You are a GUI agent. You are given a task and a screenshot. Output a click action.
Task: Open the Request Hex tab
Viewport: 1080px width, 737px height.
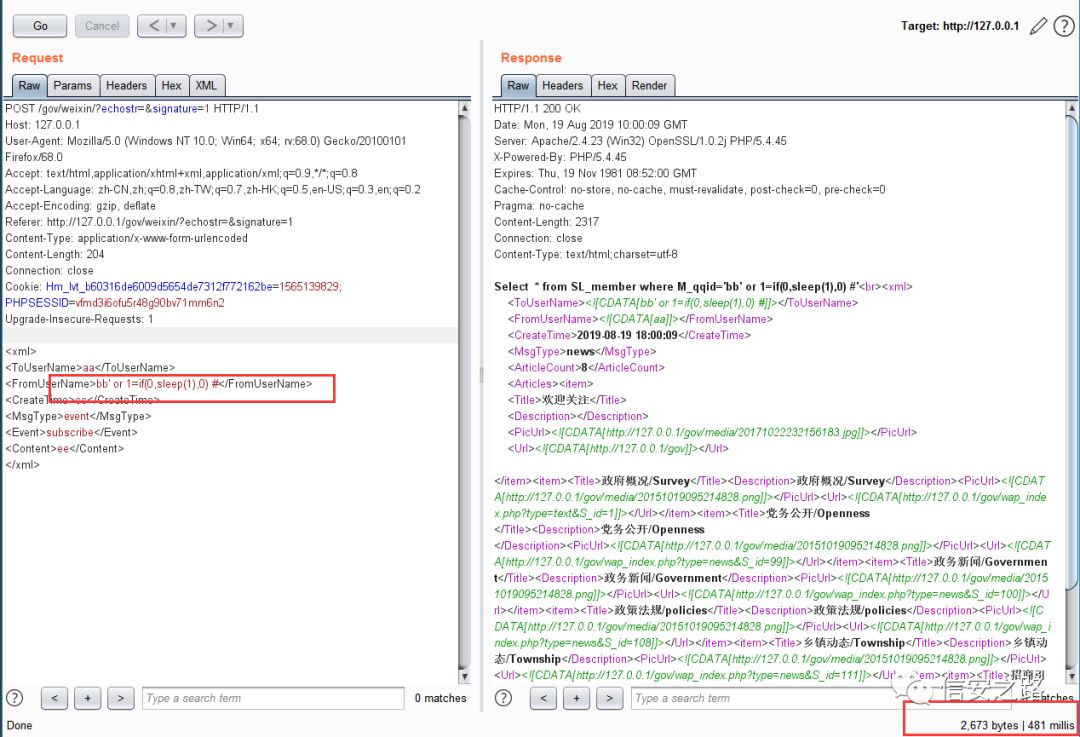pos(172,85)
